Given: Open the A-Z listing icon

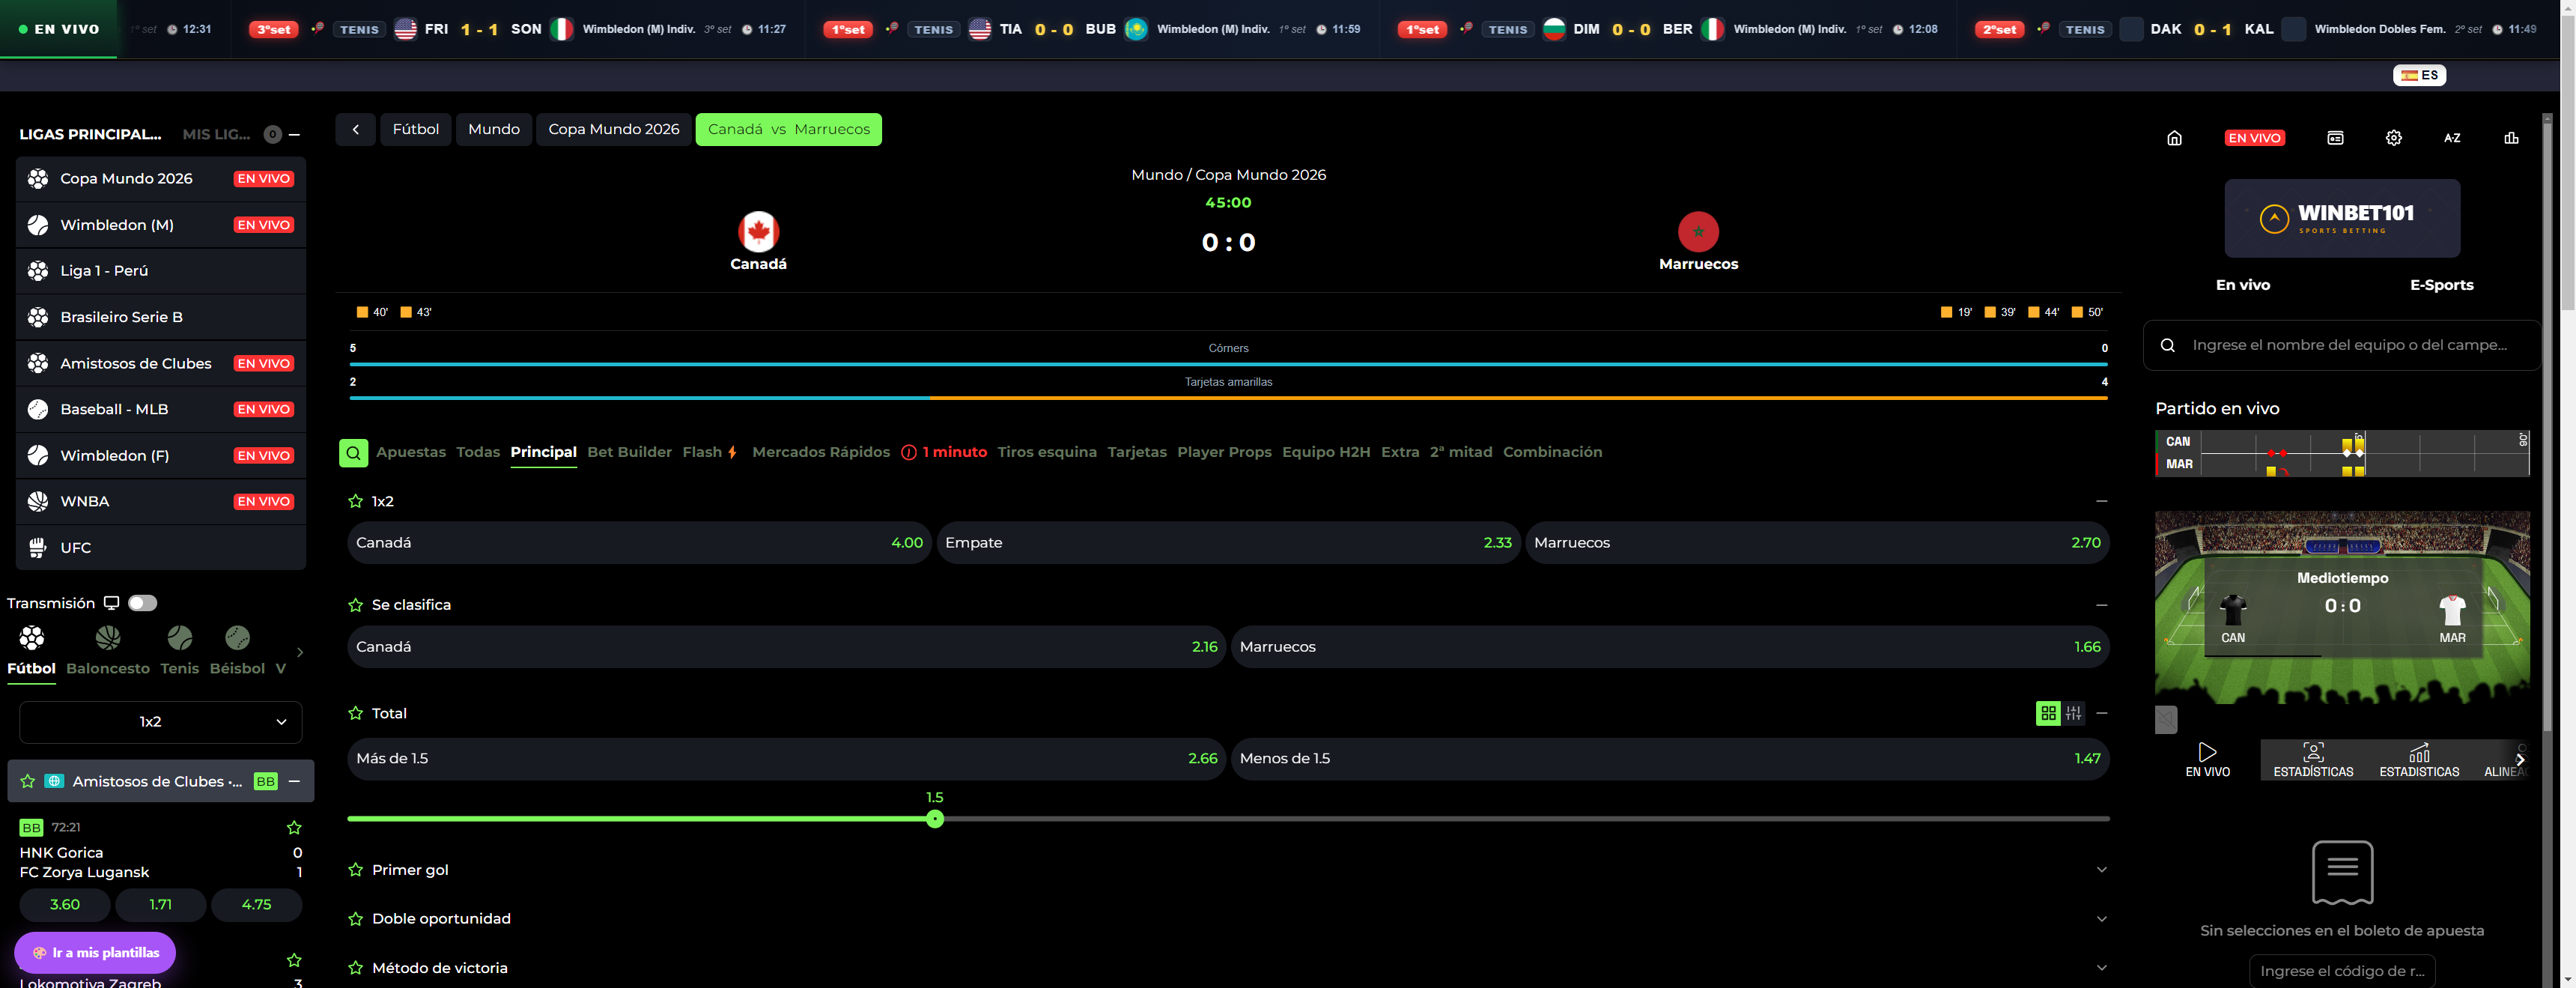Looking at the screenshot, I should coord(2452,138).
